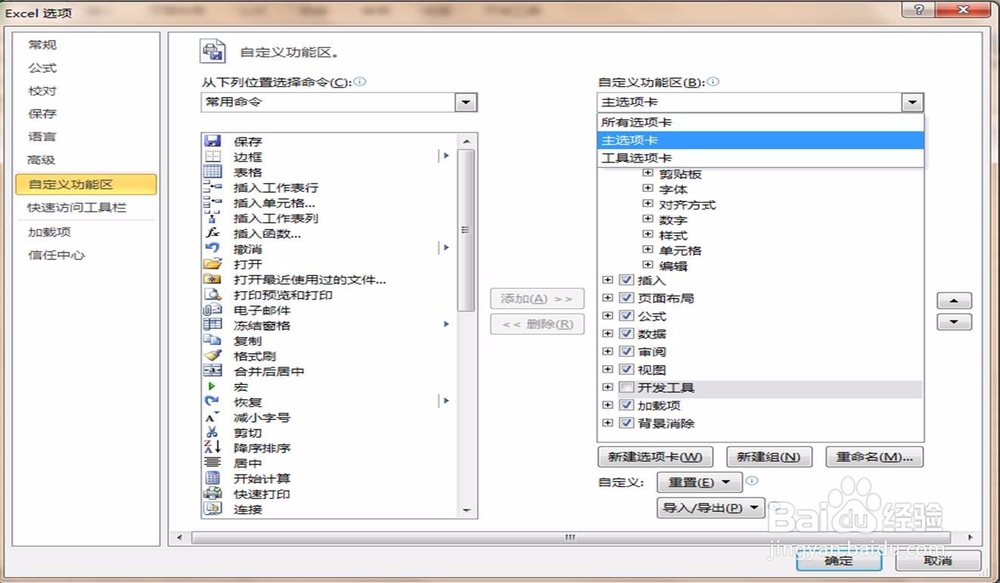Uncheck the Background Removal (背景消除) checkbox
Viewport: 1000px width, 583px height.
(x=626, y=423)
